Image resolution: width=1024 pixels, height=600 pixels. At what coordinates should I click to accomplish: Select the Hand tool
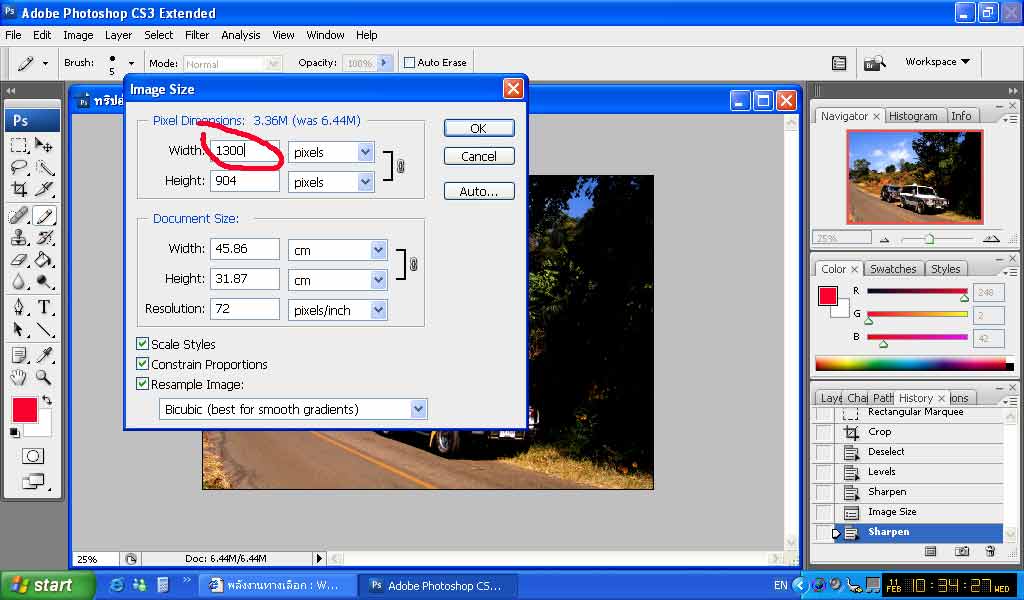[x=19, y=377]
